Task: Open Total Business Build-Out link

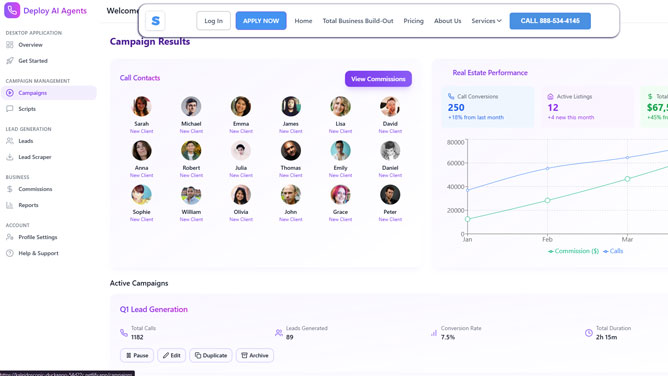Action: point(358,20)
